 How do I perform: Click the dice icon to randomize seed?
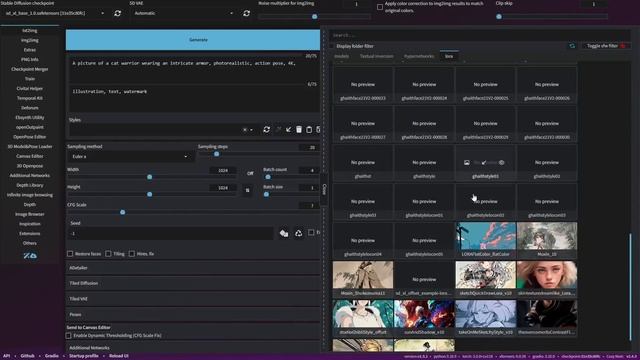tap(284, 233)
